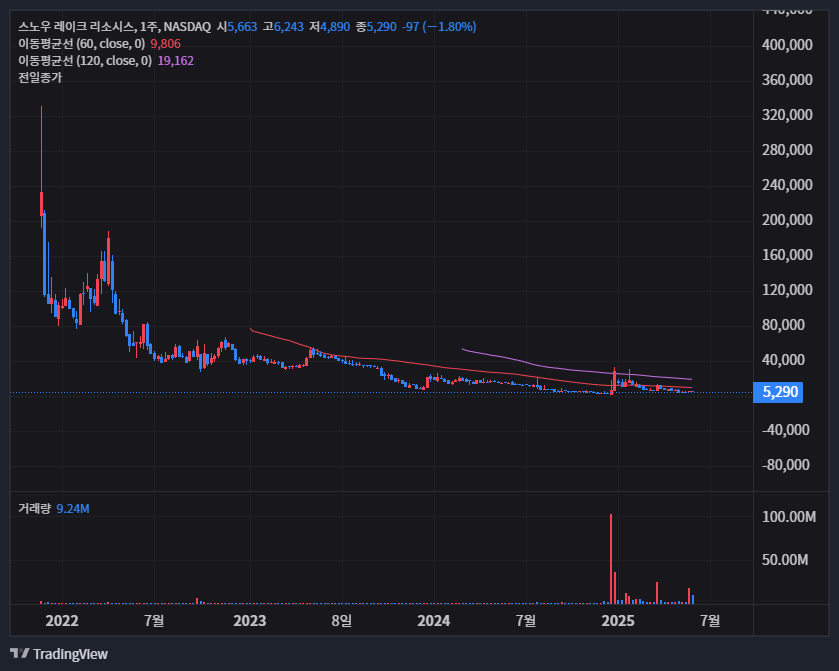Click the highlighted current price tag 5,290
The width and height of the screenshot is (839, 671).
pyautogui.click(x=778, y=392)
